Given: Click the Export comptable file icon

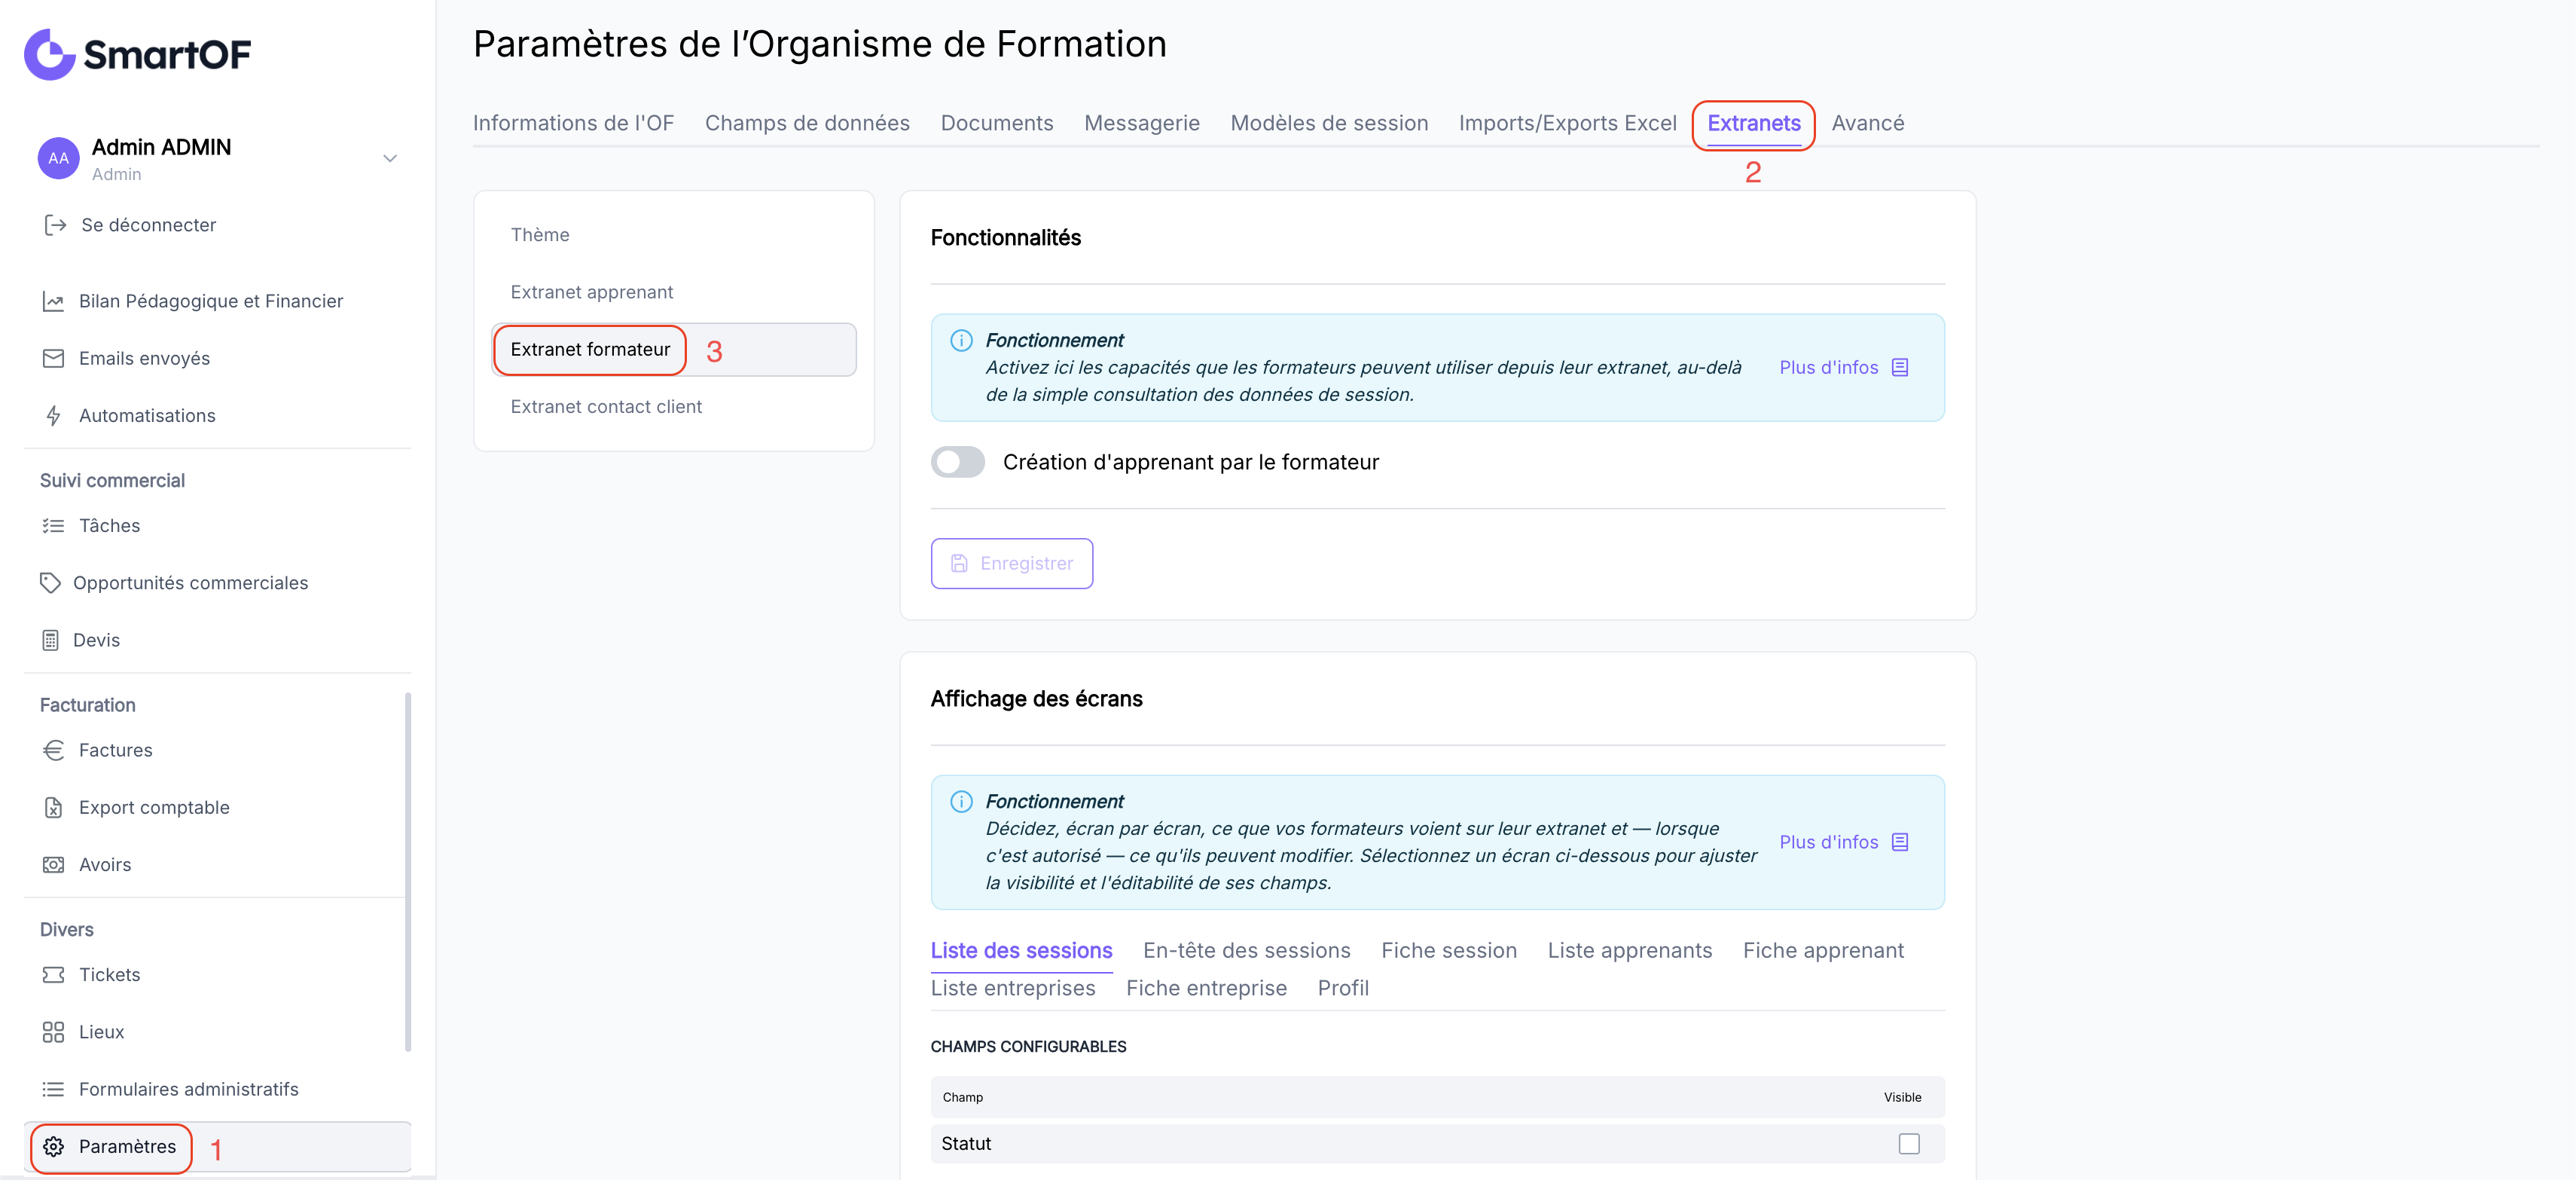Looking at the screenshot, I should tap(53, 807).
